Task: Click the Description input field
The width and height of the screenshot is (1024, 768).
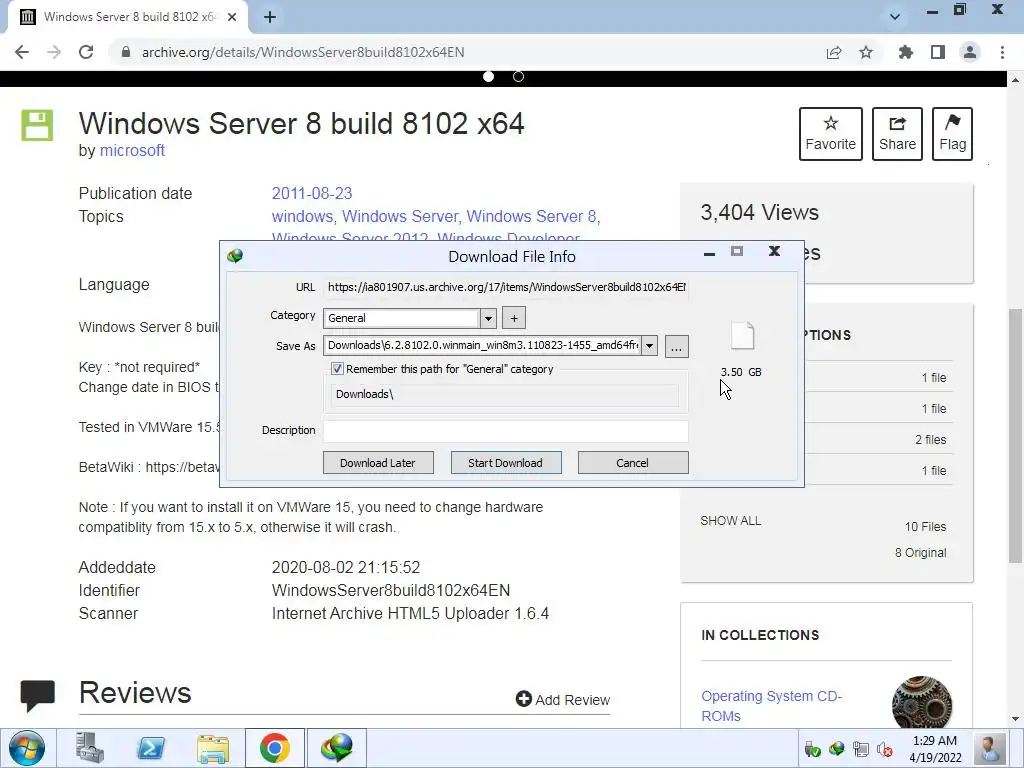Action: (506, 431)
